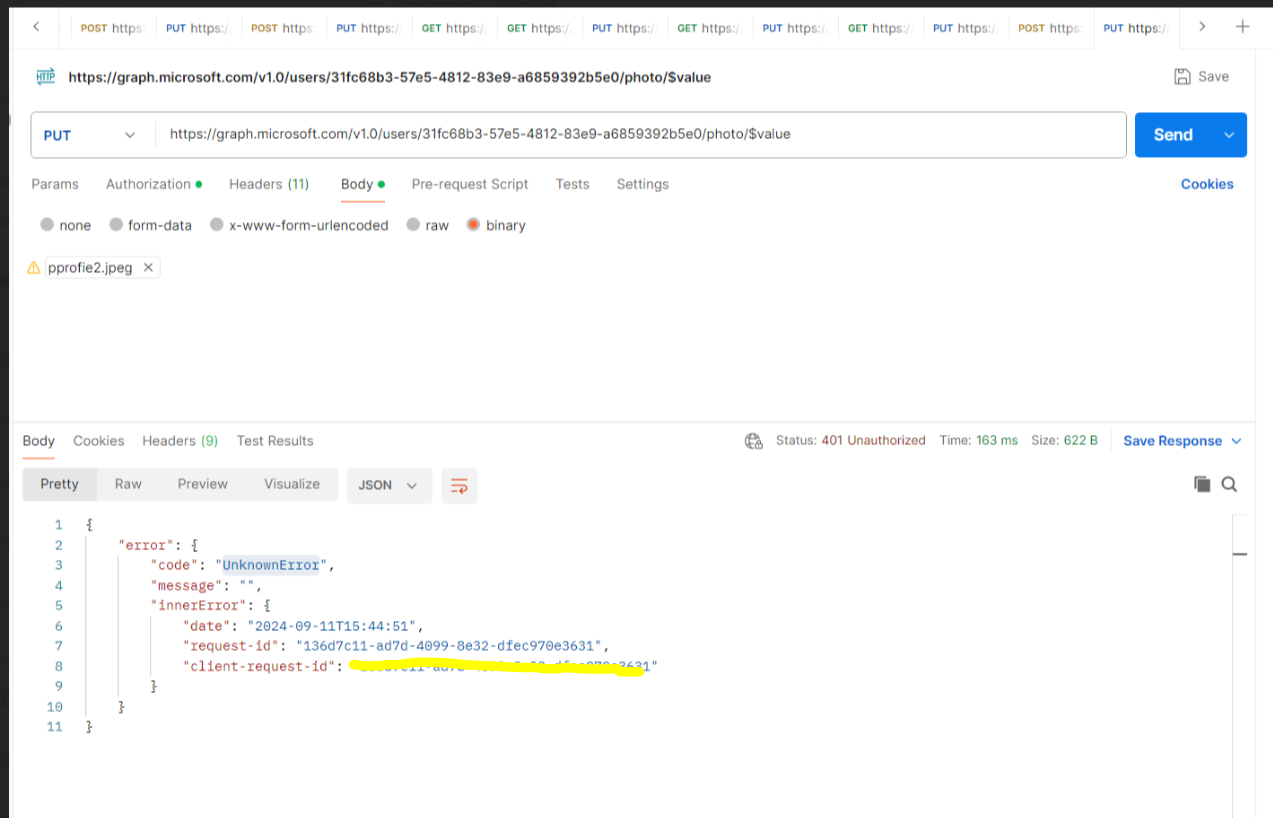Click the Status: 401 Unauthorized text

851,441
